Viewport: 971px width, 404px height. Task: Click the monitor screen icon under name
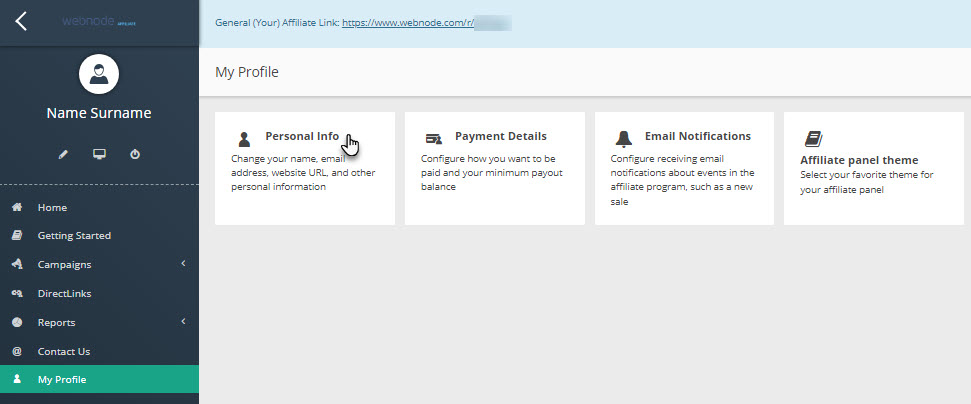(99, 155)
